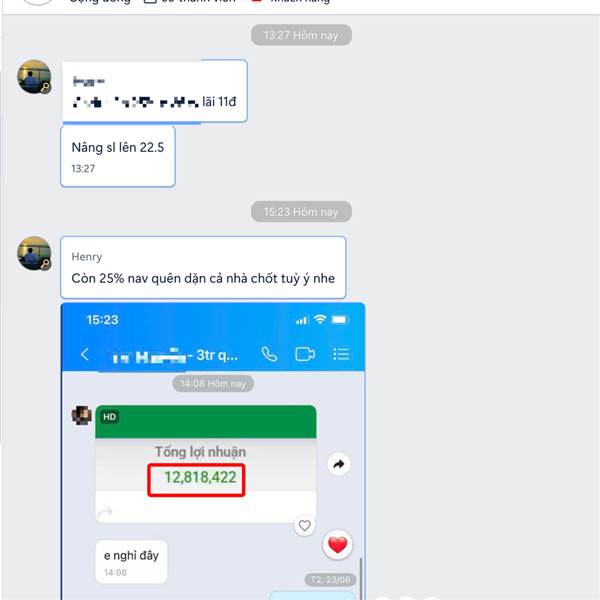This screenshot has height=600, width=600.
Task: Click the HD badge on the green image
Action: tap(109, 417)
